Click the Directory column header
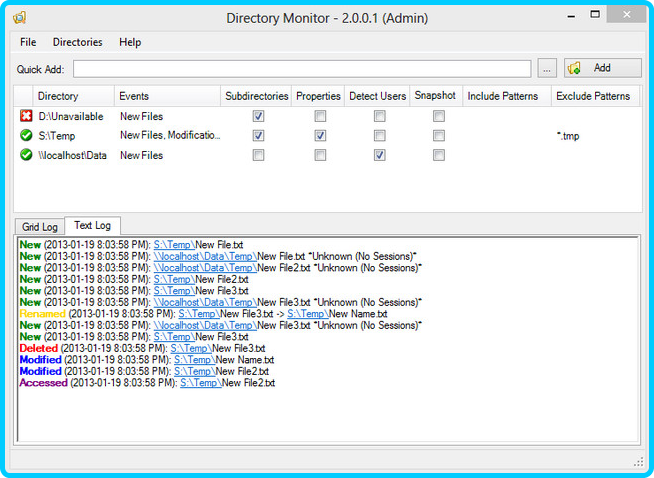 73,96
